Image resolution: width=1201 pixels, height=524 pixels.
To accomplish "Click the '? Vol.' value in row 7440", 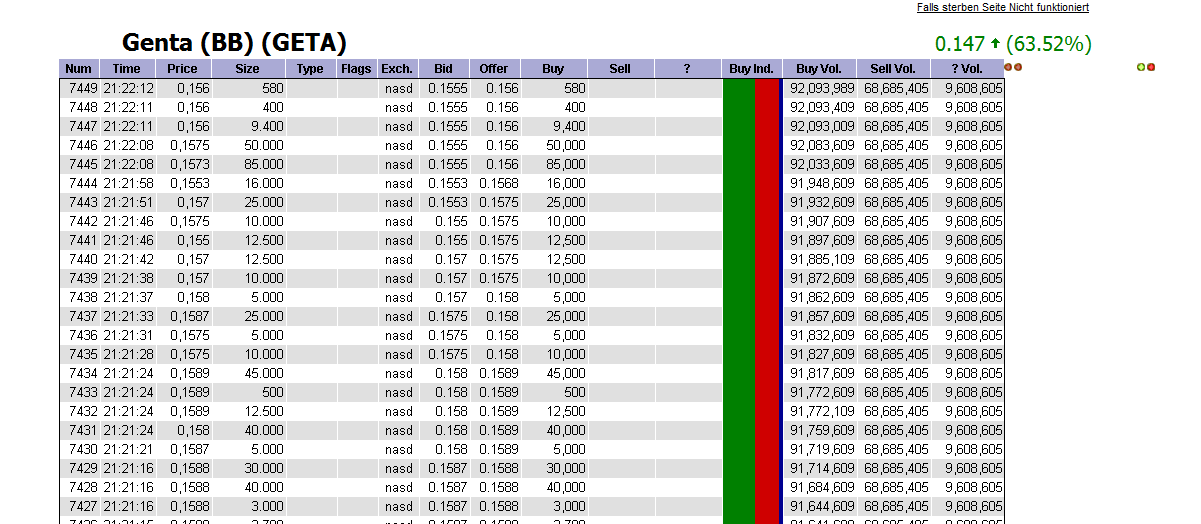I will coord(974,259).
